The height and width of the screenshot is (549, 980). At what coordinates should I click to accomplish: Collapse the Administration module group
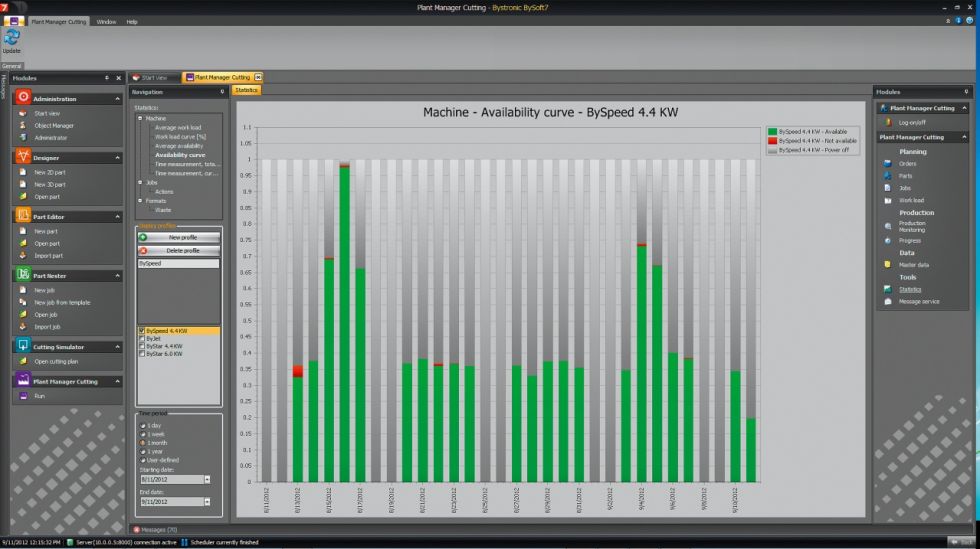pos(117,99)
